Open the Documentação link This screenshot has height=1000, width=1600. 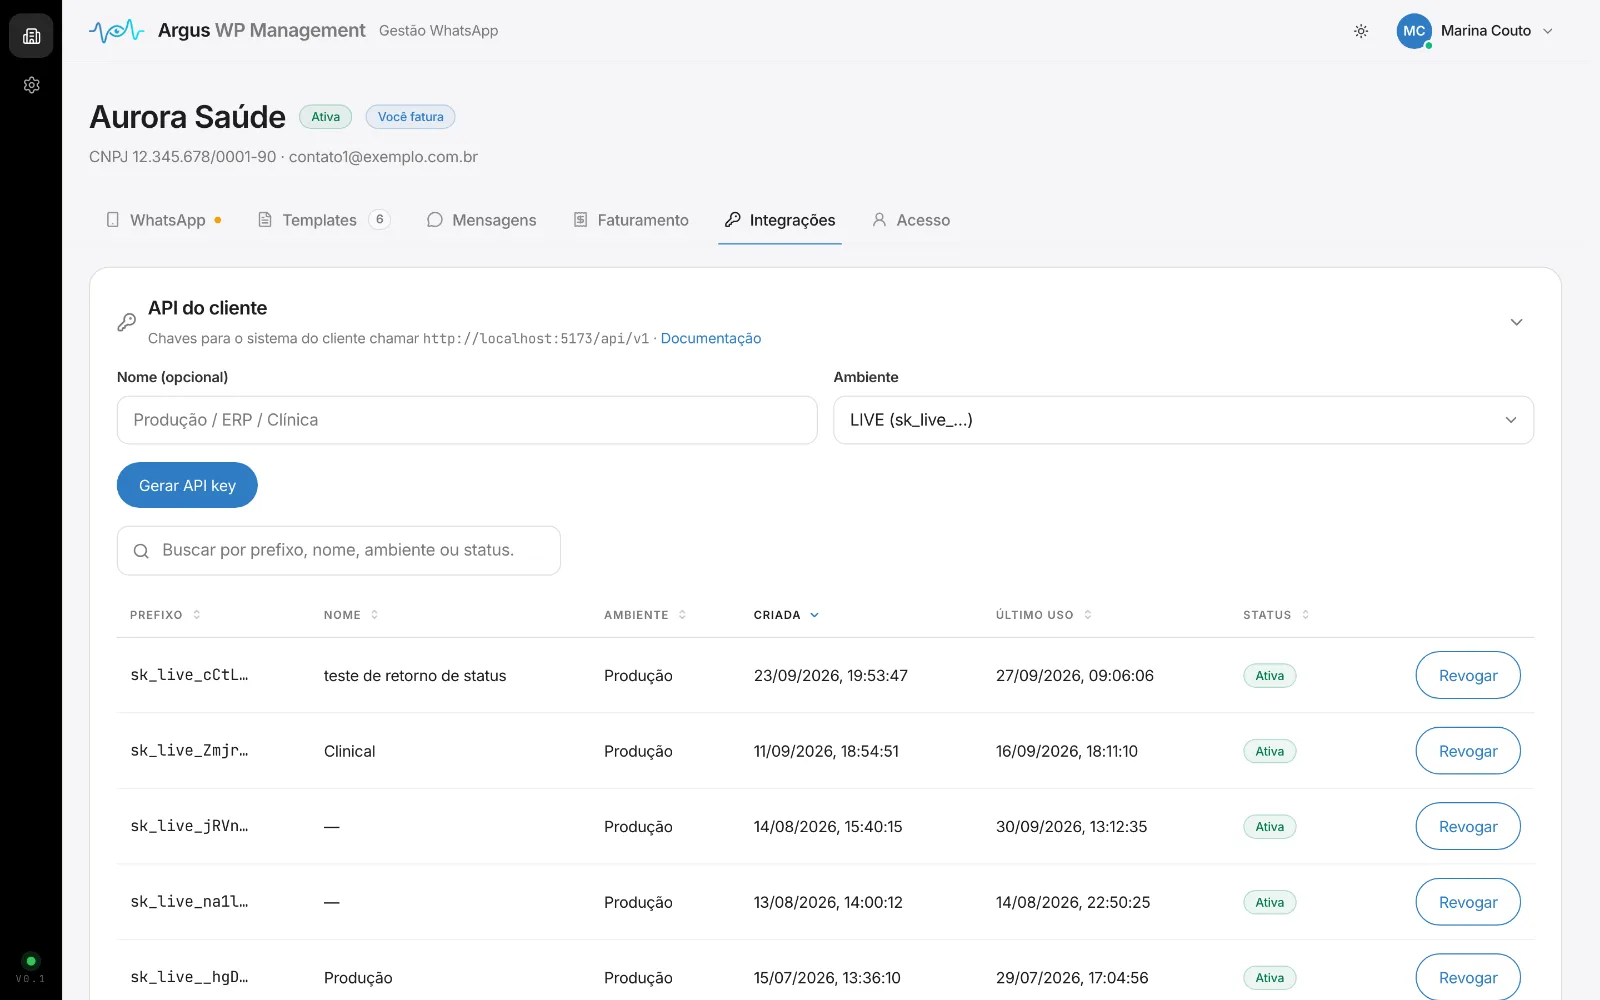pyautogui.click(x=711, y=338)
